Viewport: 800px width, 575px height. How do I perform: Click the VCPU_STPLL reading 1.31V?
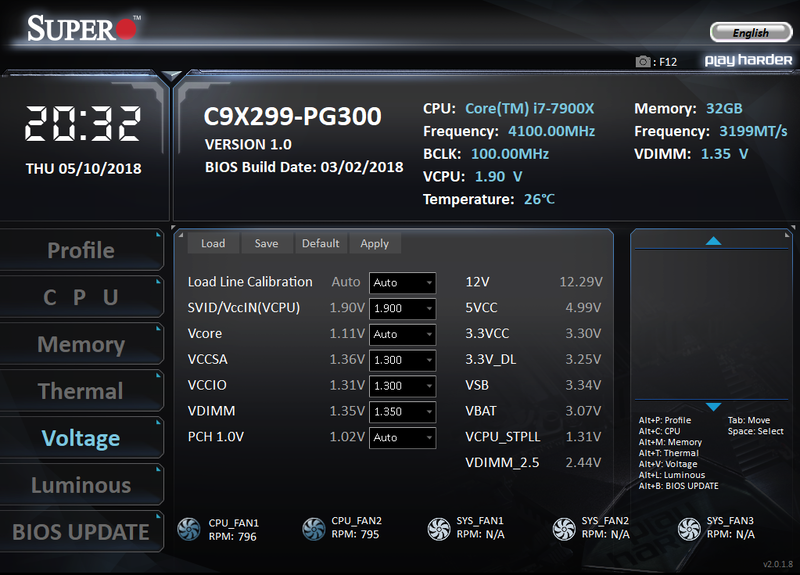click(583, 437)
